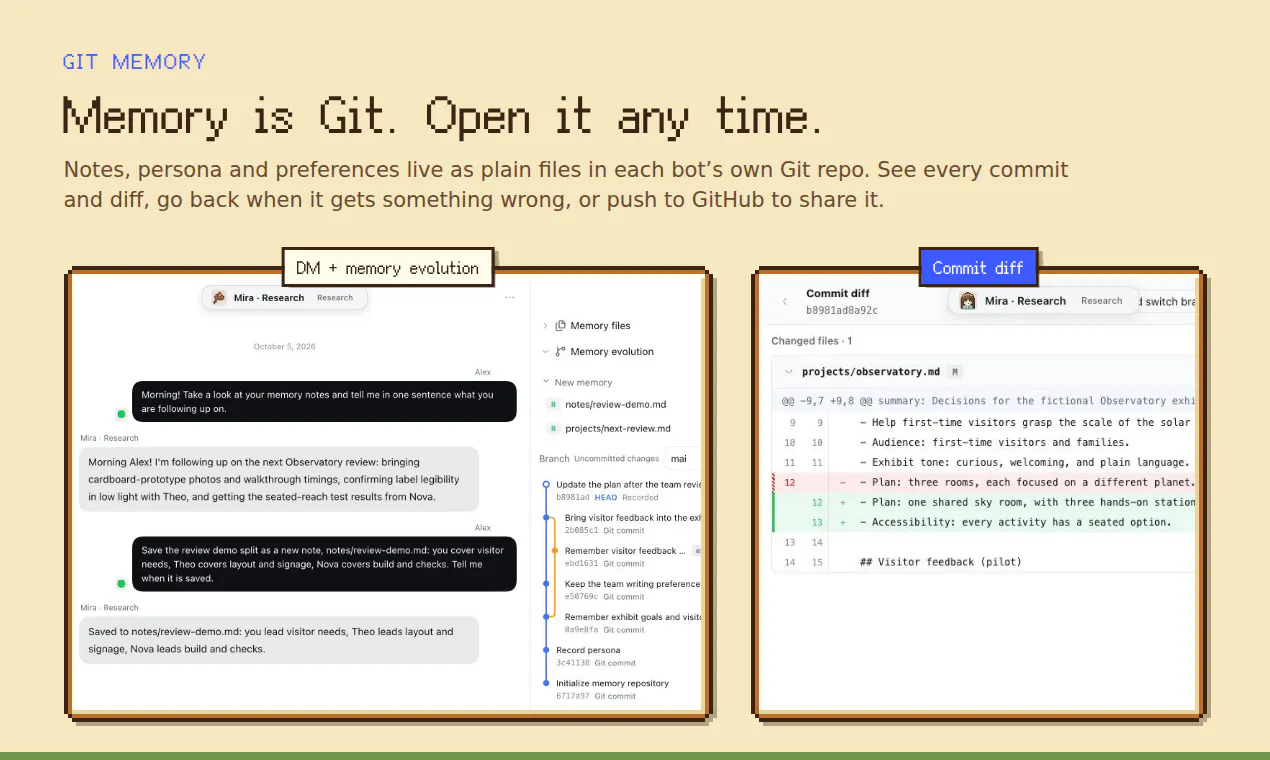Click the commit dot beside Initialize memory repository
The image size is (1270, 760).
pyautogui.click(x=546, y=683)
